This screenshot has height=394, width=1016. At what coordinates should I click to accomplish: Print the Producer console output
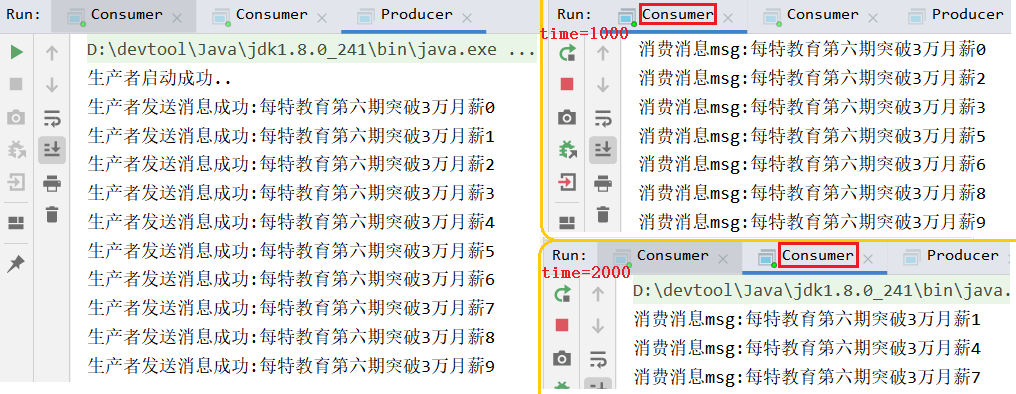click(52, 184)
